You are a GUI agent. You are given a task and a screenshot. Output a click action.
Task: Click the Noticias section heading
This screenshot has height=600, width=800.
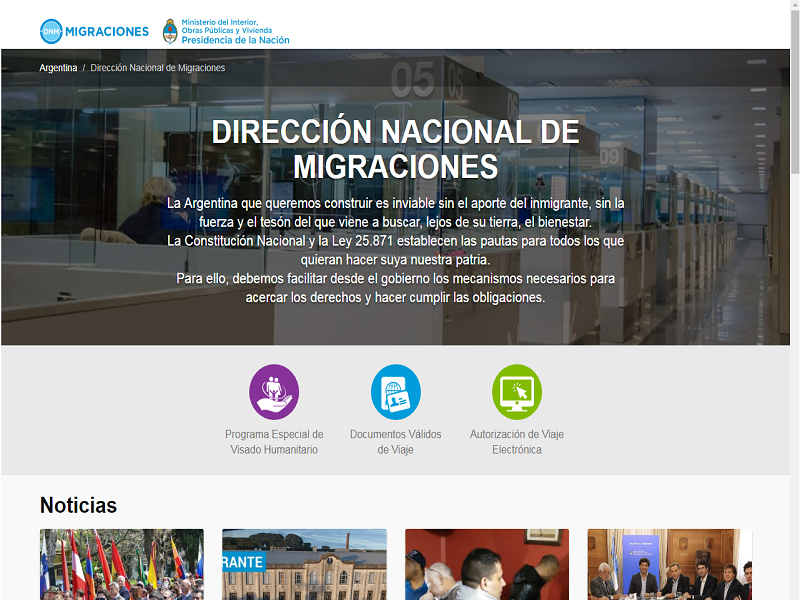[x=79, y=505]
